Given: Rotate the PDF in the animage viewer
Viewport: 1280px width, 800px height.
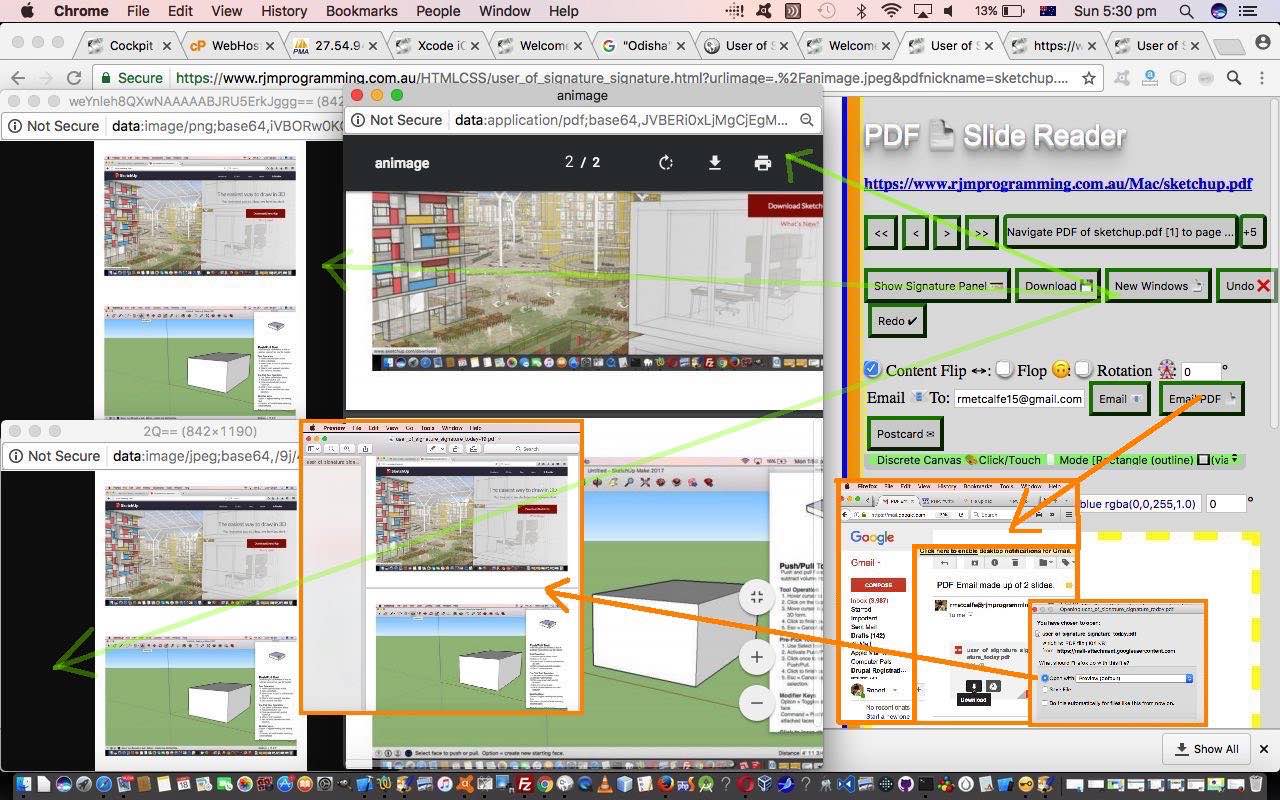Looking at the screenshot, I should coord(666,163).
